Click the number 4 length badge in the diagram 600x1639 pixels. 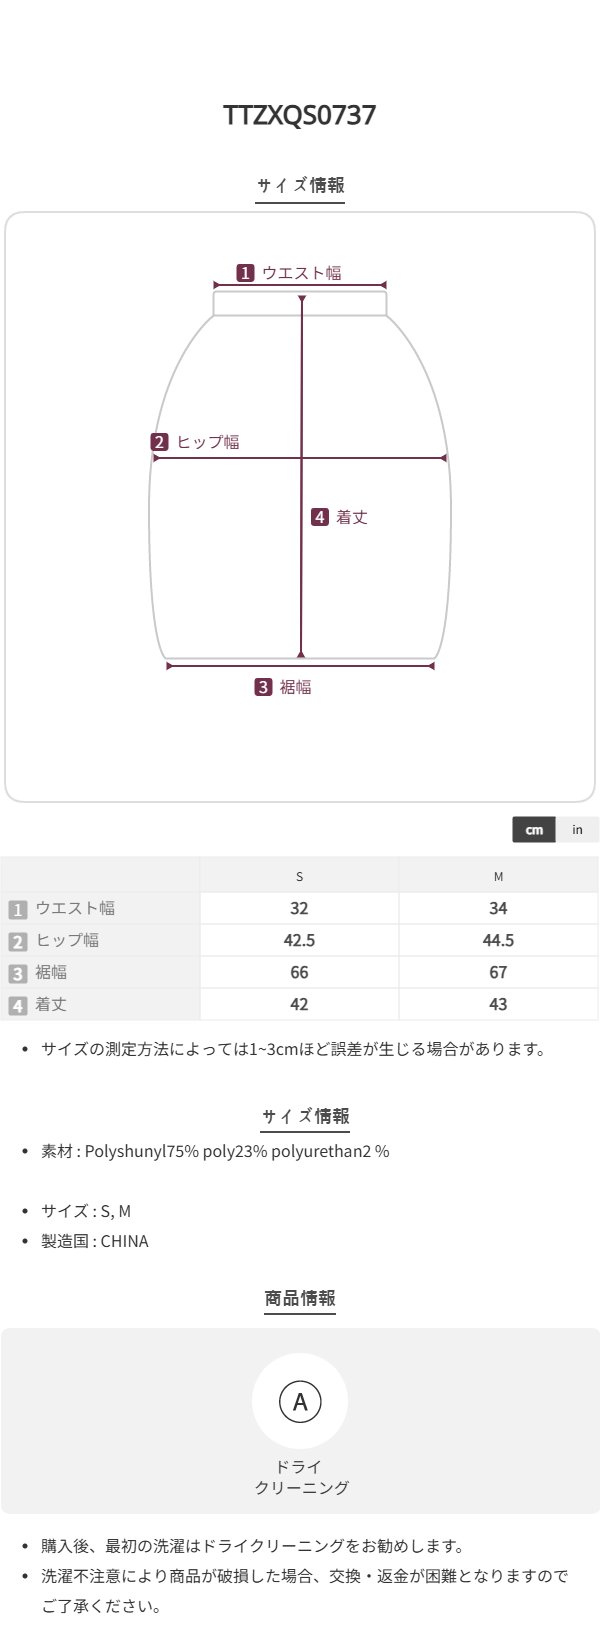[x=320, y=517]
